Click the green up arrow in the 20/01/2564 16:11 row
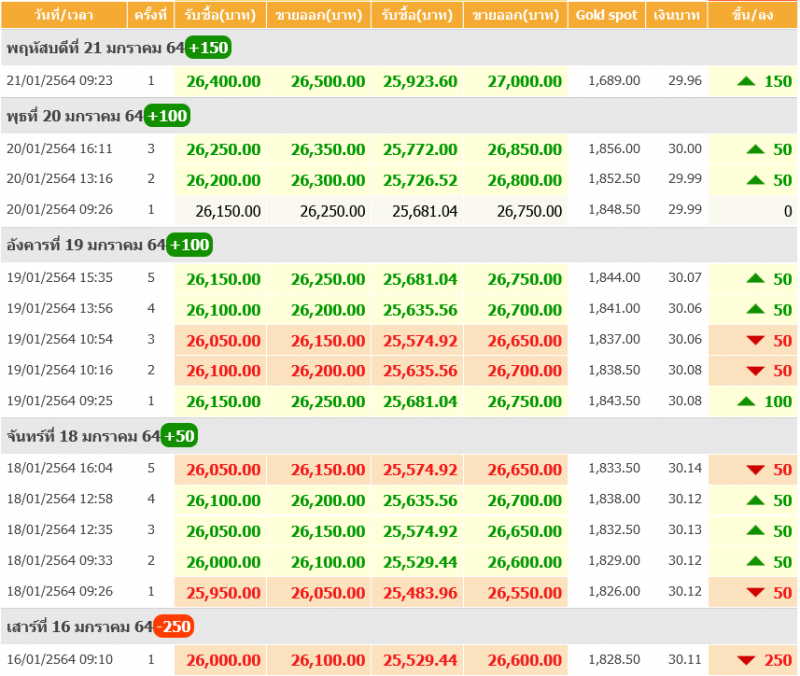The width and height of the screenshot is (800, 676). coord(756,150)
